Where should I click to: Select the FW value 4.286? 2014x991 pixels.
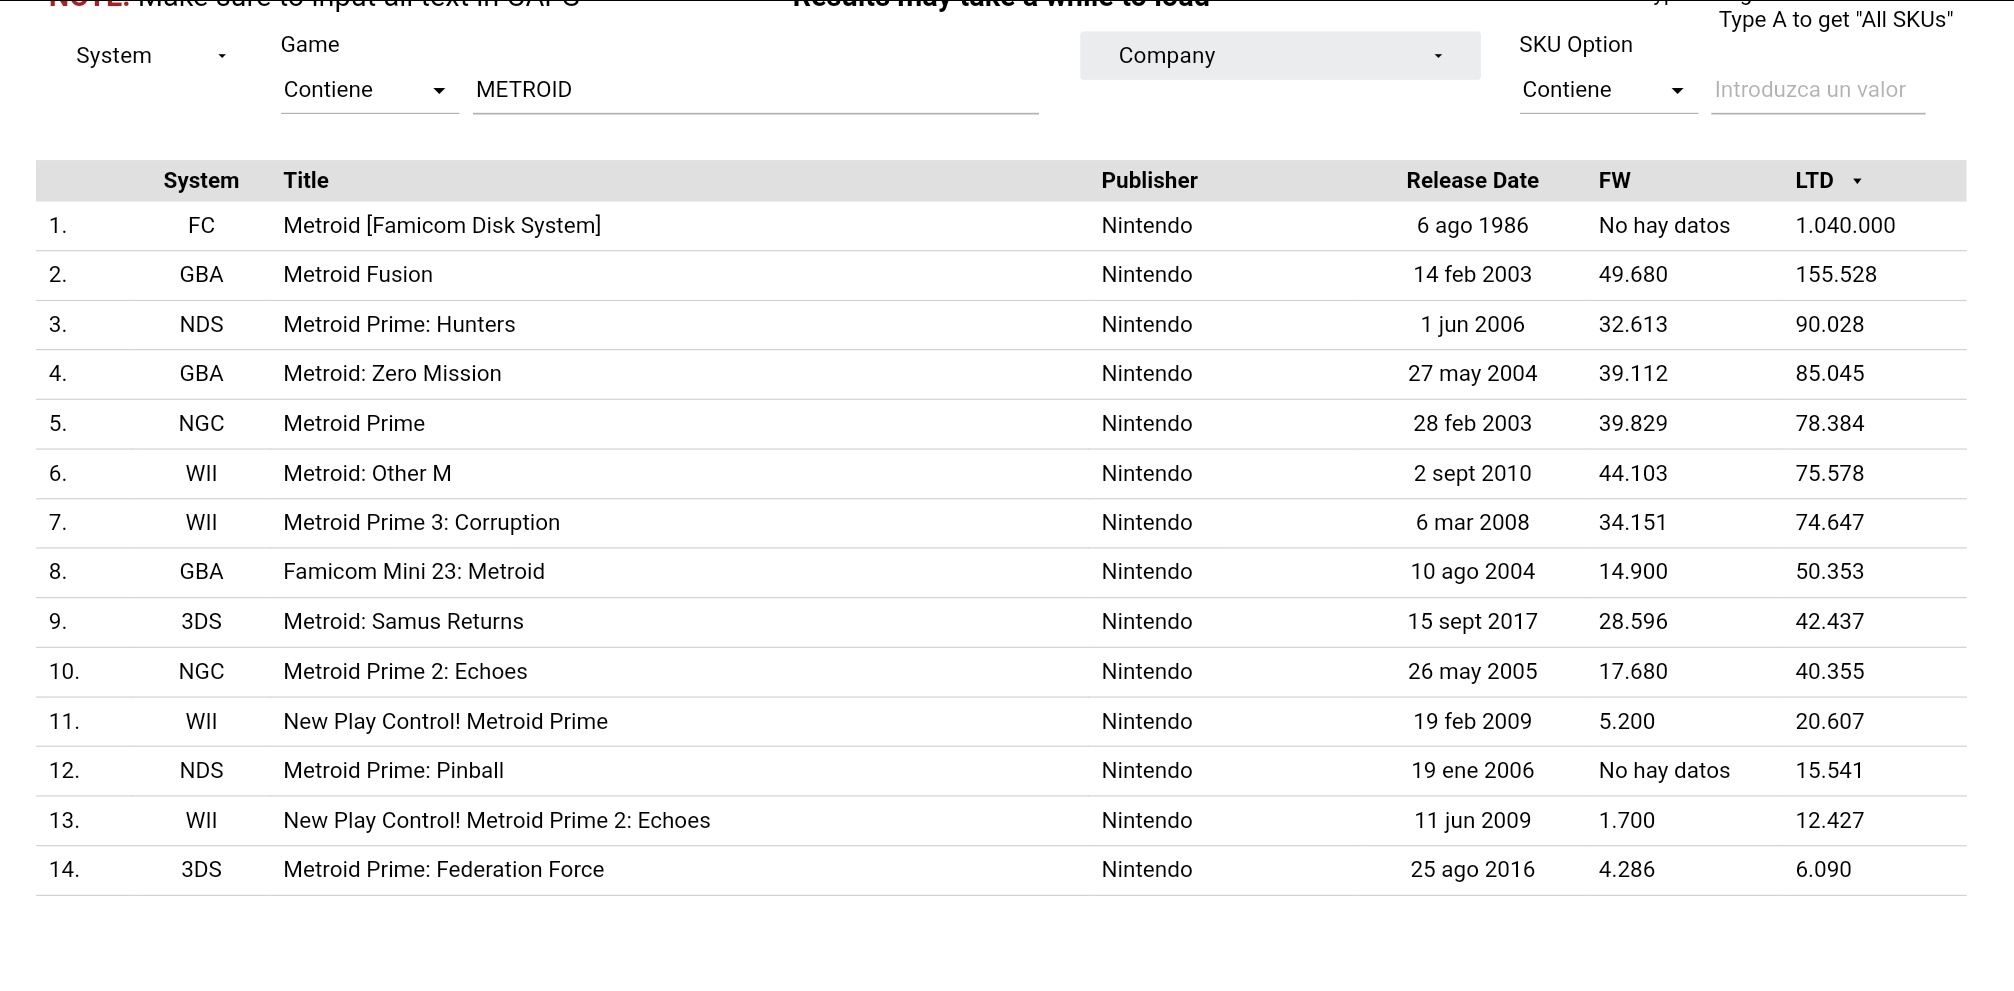(1627, 870)
